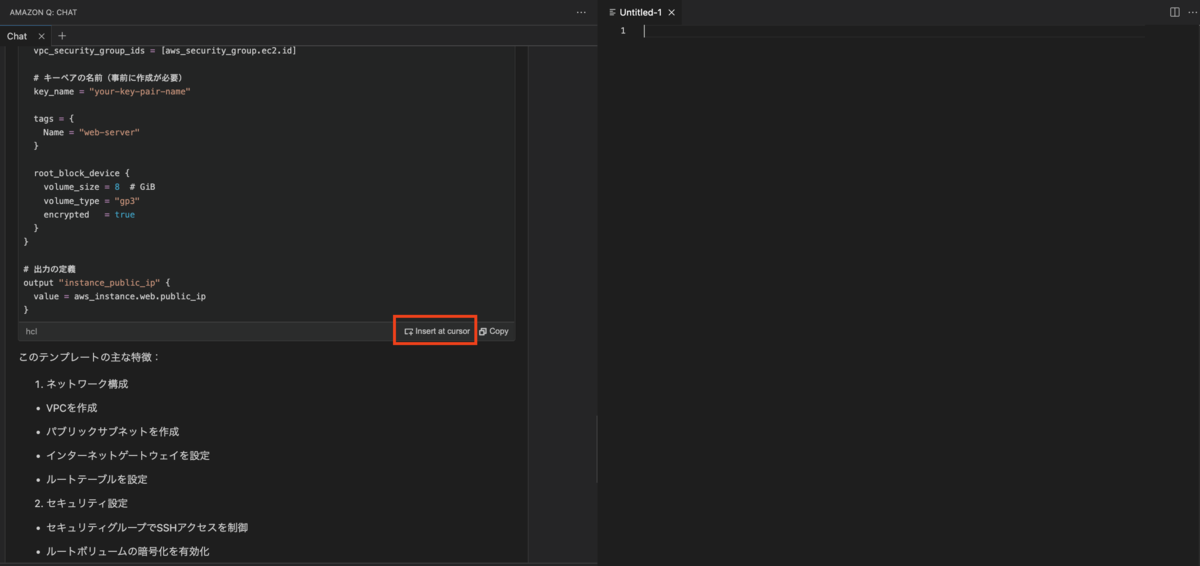The width and height of the screenshot is (1200, 566).
Task: Copy the hcl code block
Action: coord(494,331)
